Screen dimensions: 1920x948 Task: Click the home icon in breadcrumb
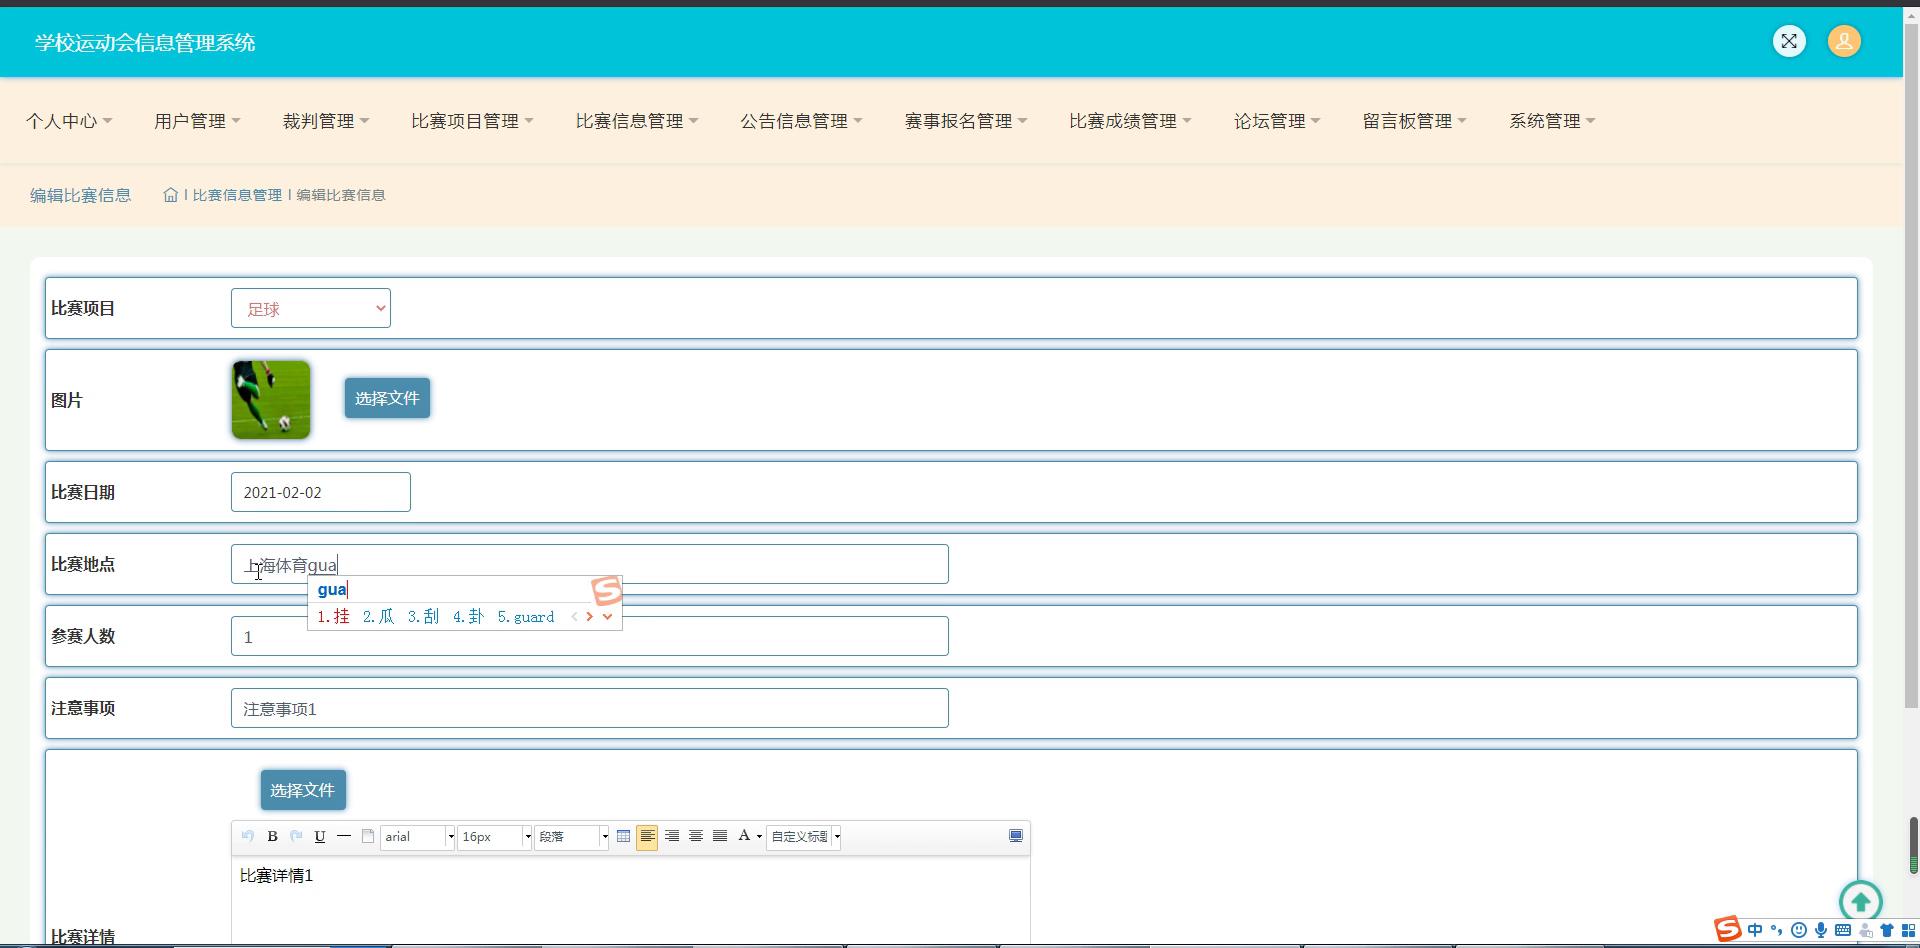click(x=171, y=195)
